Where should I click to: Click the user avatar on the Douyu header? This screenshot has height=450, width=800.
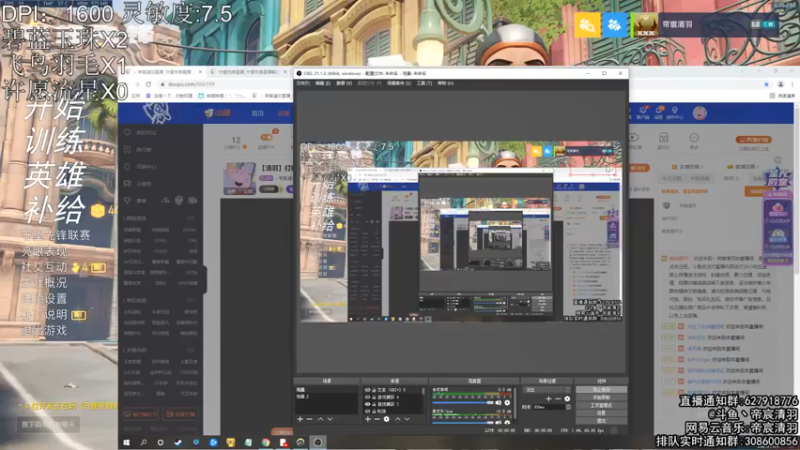point(699,113)
